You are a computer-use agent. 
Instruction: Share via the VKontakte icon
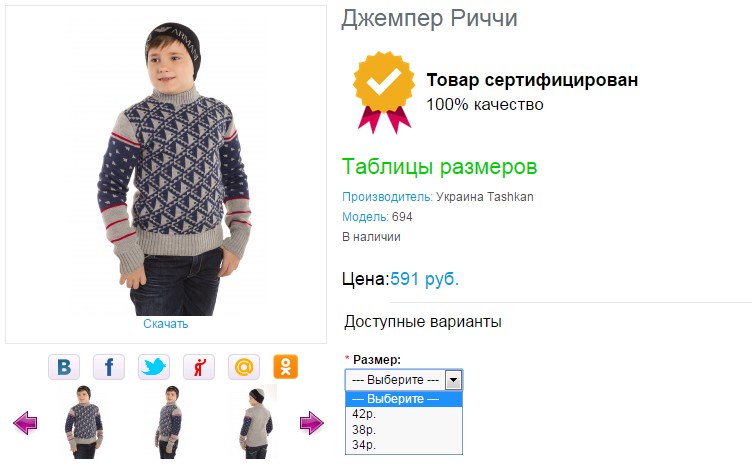tap(64, 367)
